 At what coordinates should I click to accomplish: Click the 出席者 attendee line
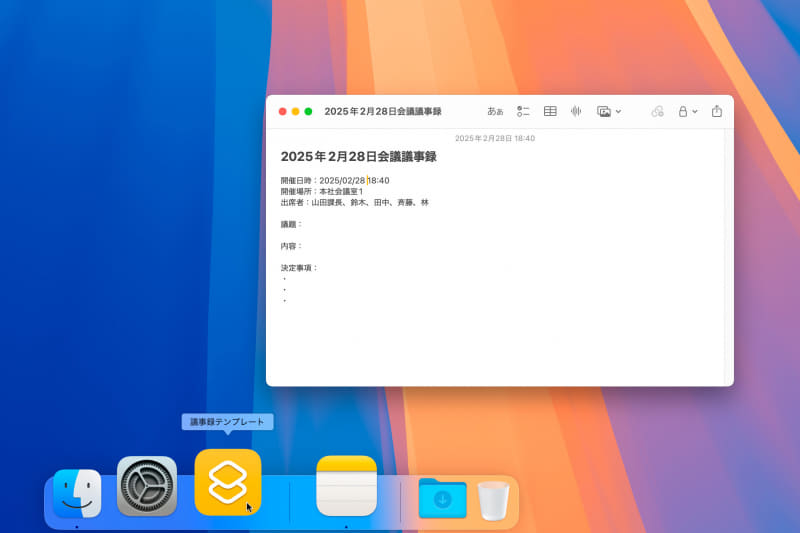pyautogui.click(x=355, y=202)
